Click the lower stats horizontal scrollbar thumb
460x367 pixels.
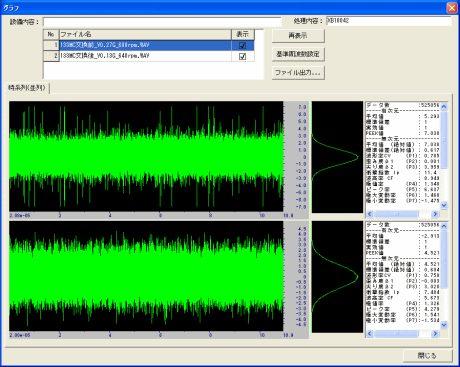pyautogui.click(x=396, y=333)
